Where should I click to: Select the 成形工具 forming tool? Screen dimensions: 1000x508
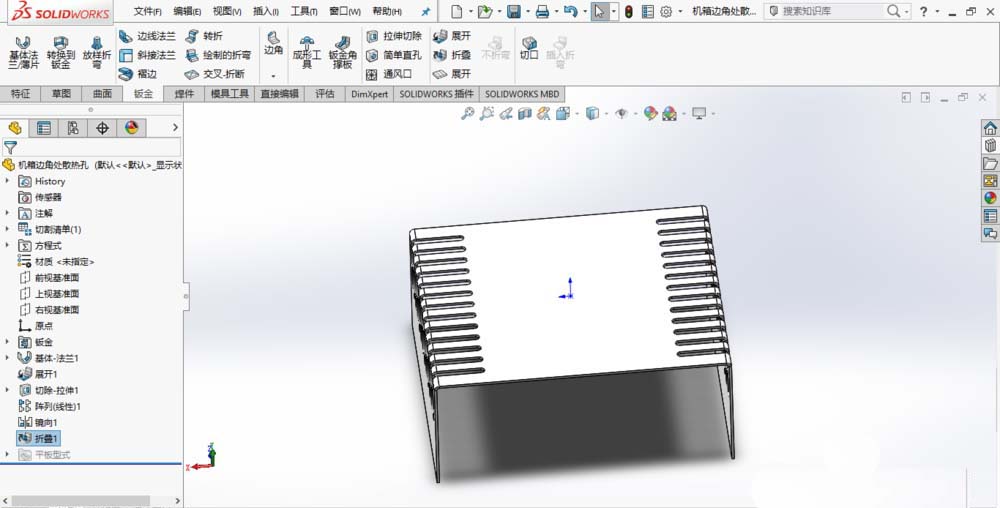pos(305,52)
